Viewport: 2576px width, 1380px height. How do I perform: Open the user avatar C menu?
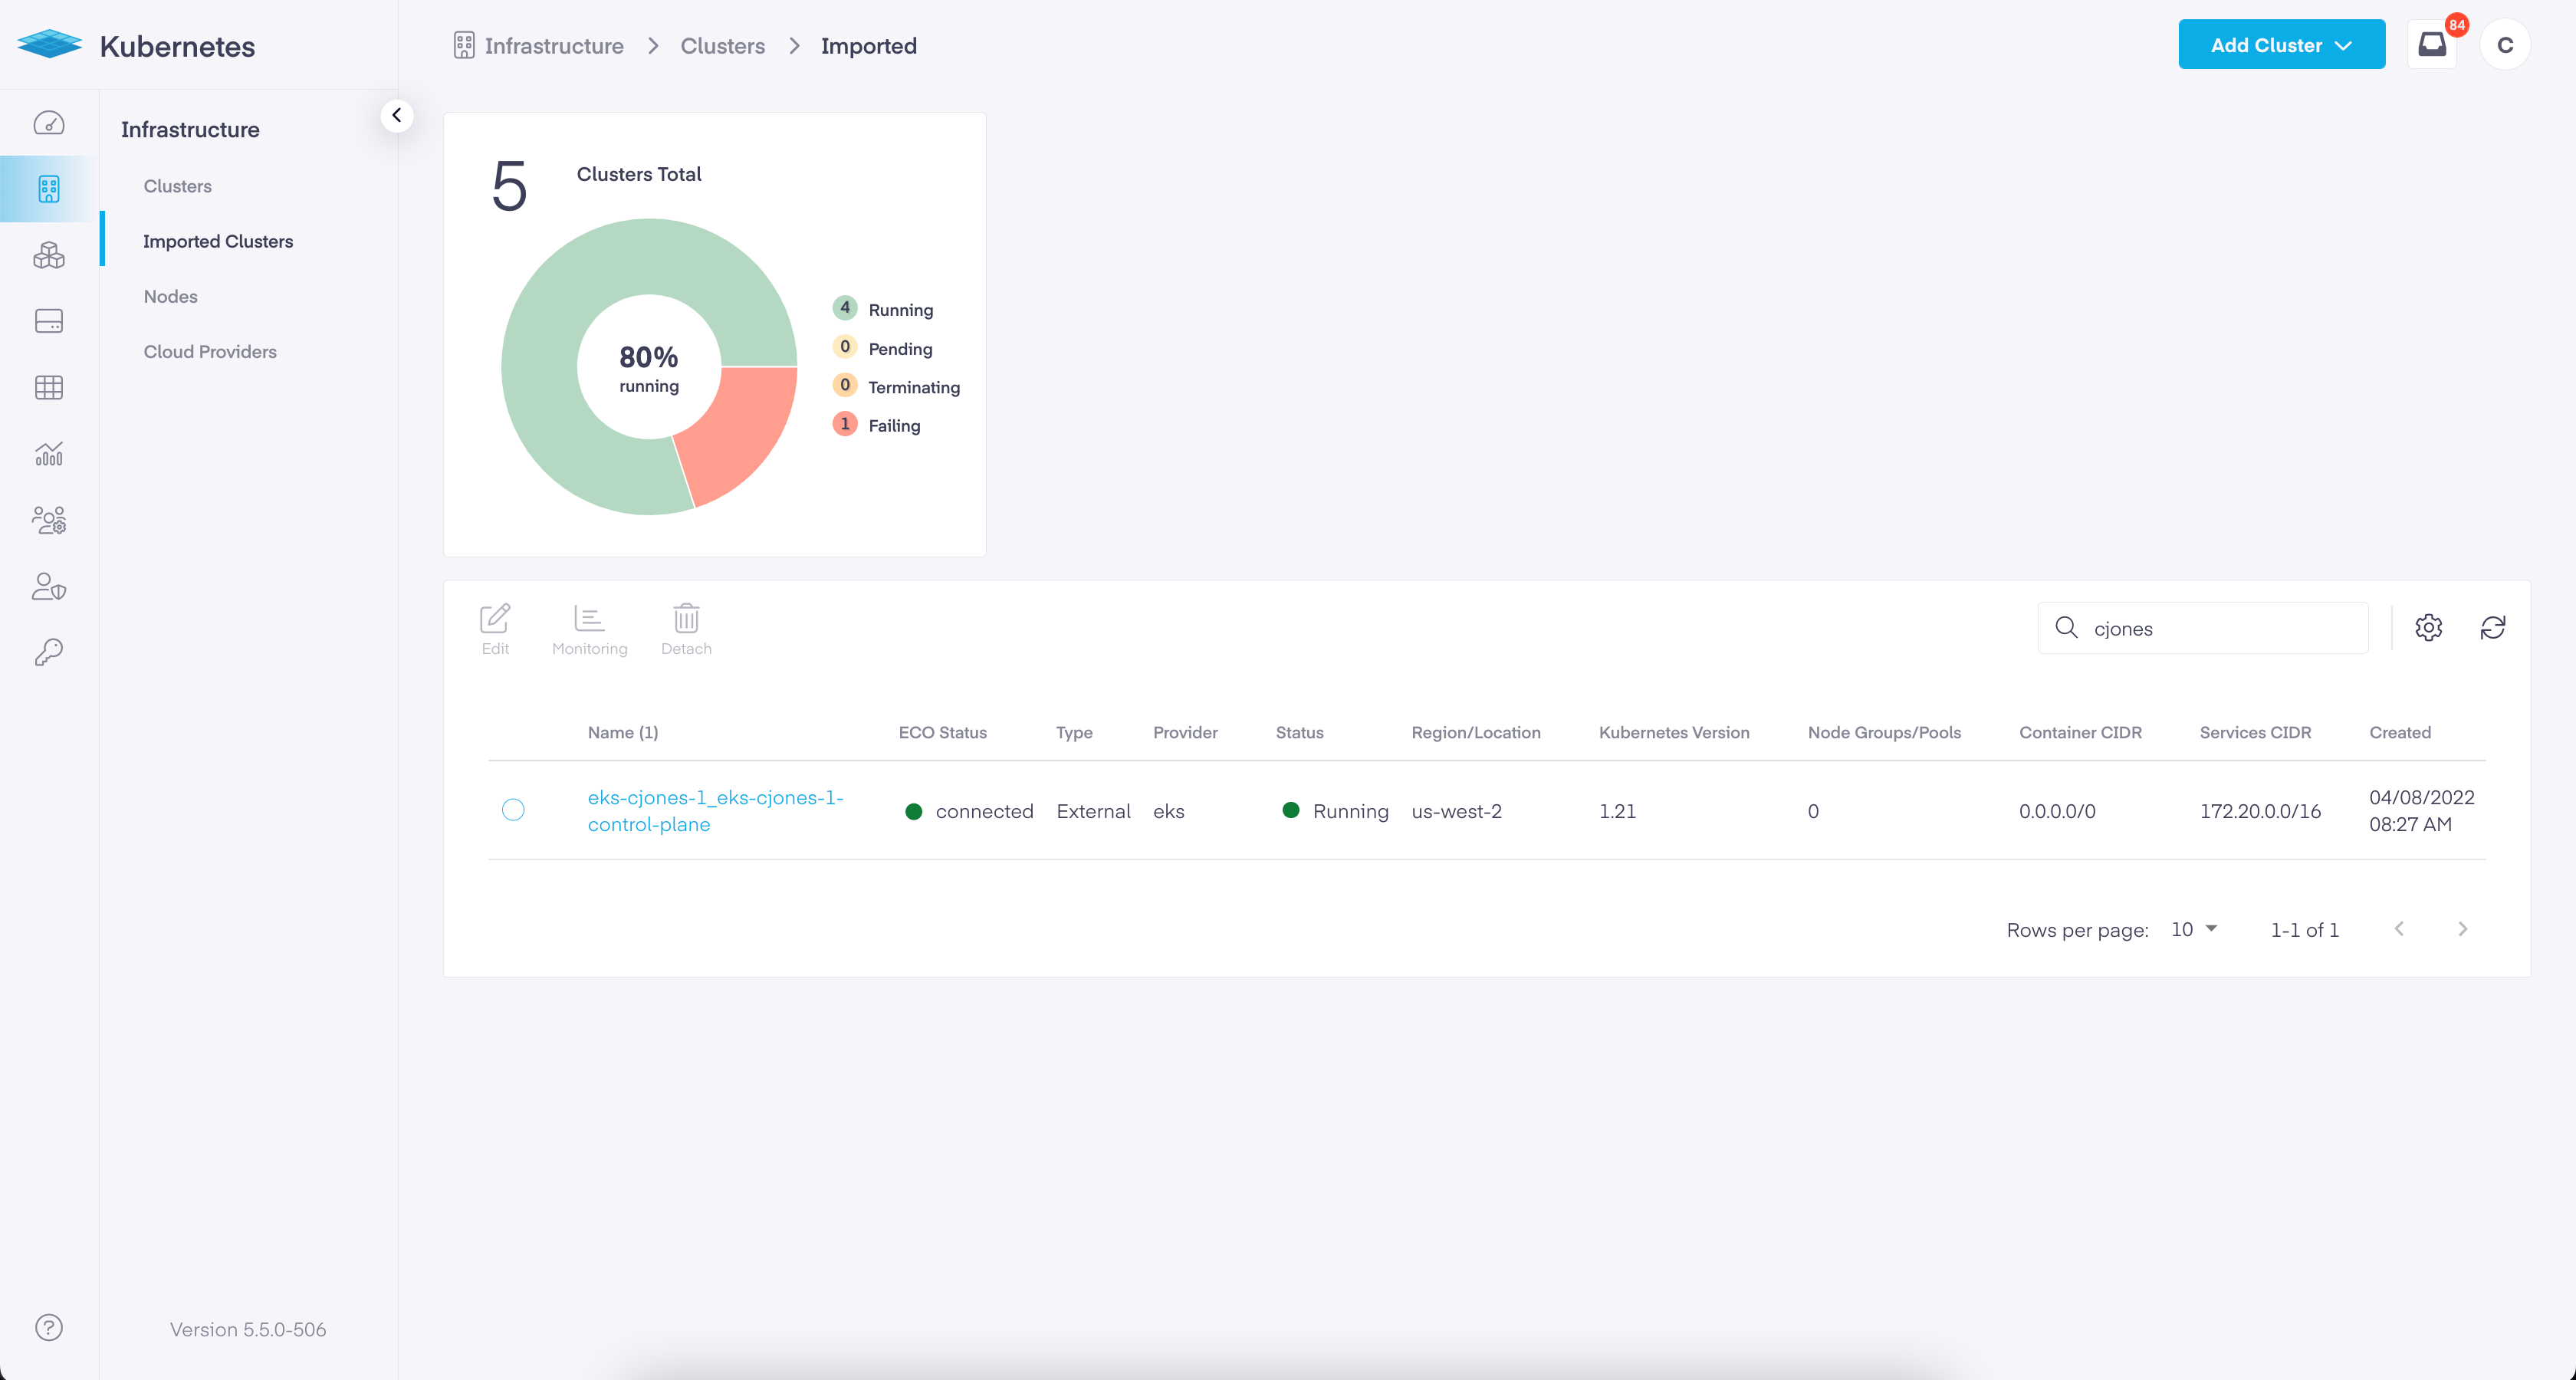point(2505,44)
